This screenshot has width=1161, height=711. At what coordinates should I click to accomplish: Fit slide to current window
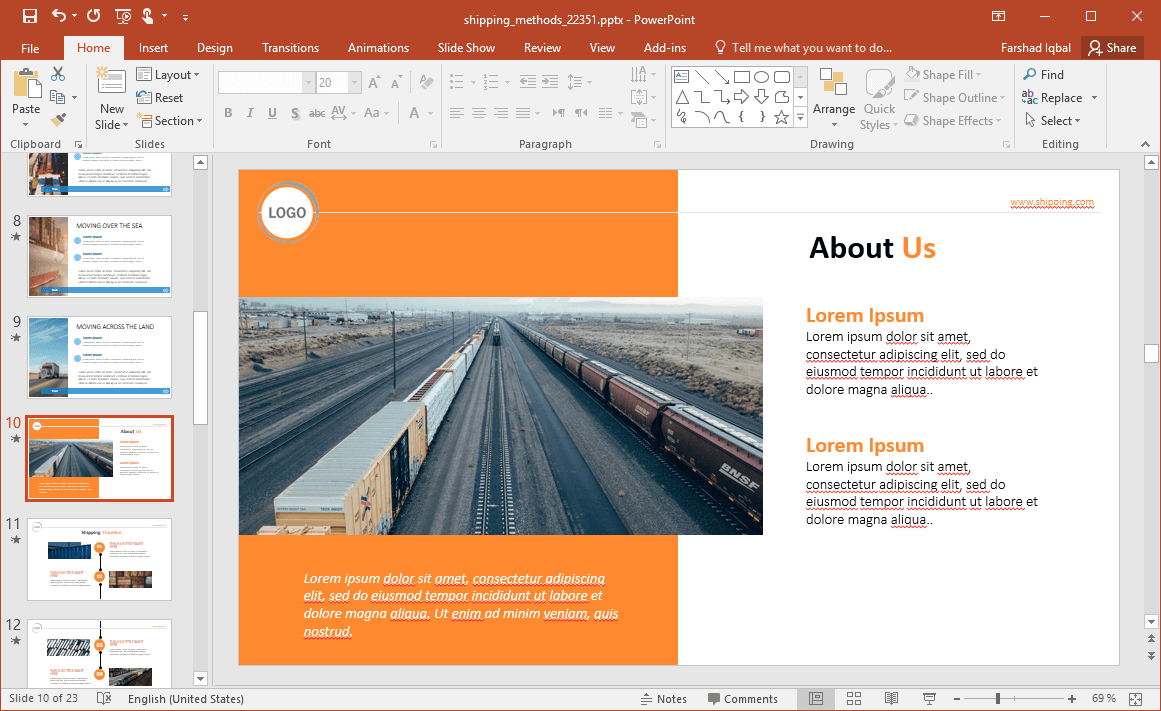coord(1135,699)
